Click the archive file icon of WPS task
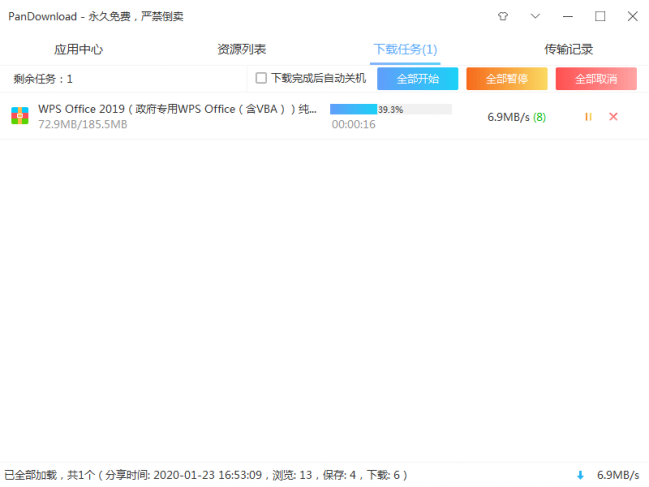This screenshot has height=487, width=649. tap(19, 116)
